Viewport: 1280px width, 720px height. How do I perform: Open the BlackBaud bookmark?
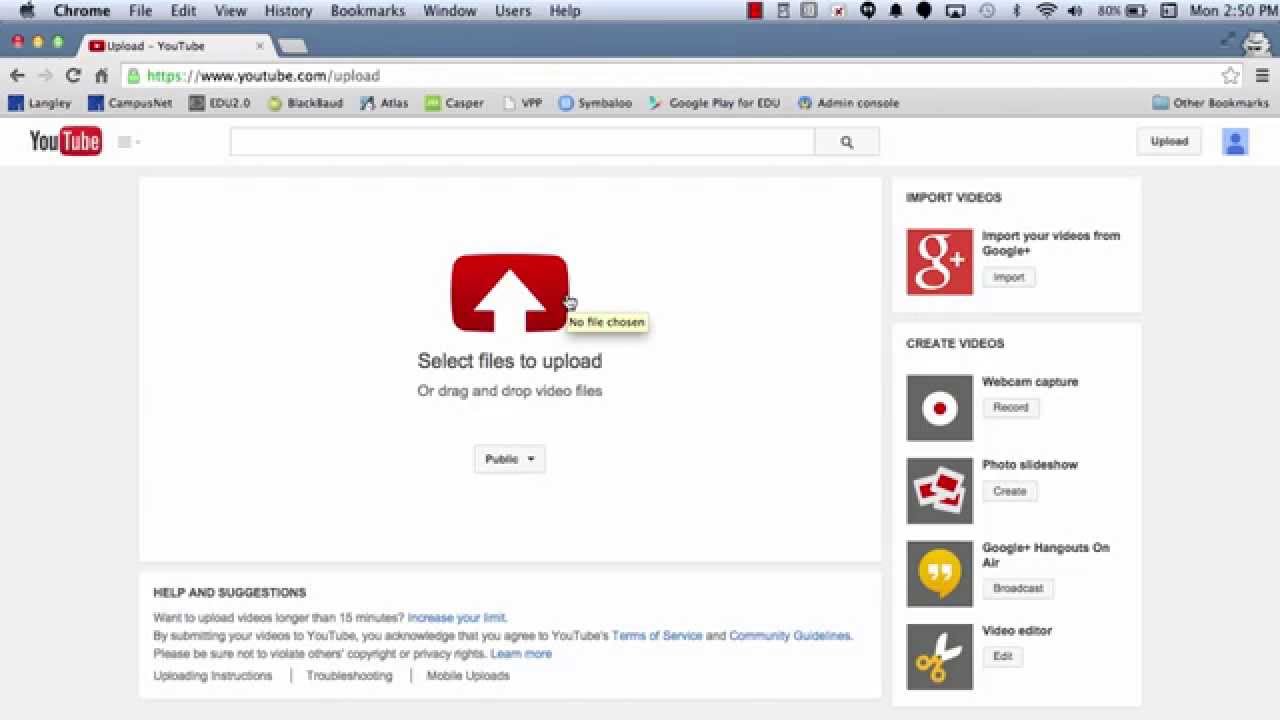(305, 103)
